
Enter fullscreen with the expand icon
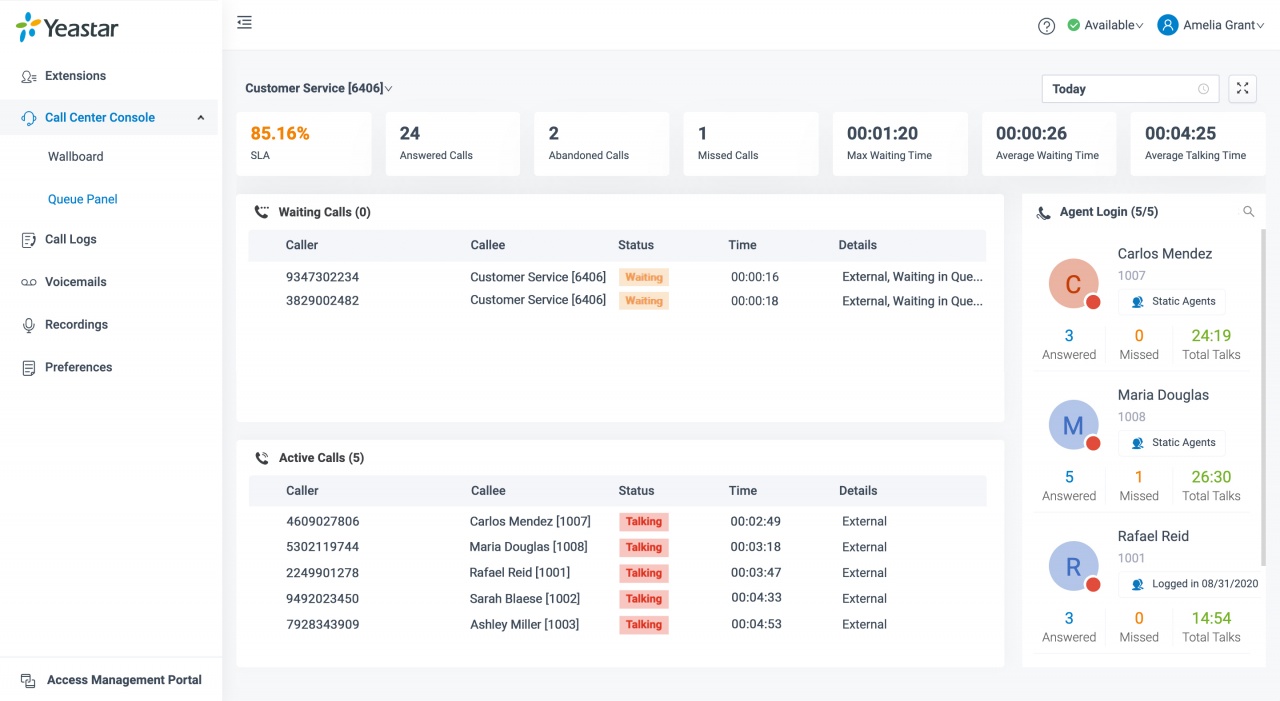coord(1242,88)
